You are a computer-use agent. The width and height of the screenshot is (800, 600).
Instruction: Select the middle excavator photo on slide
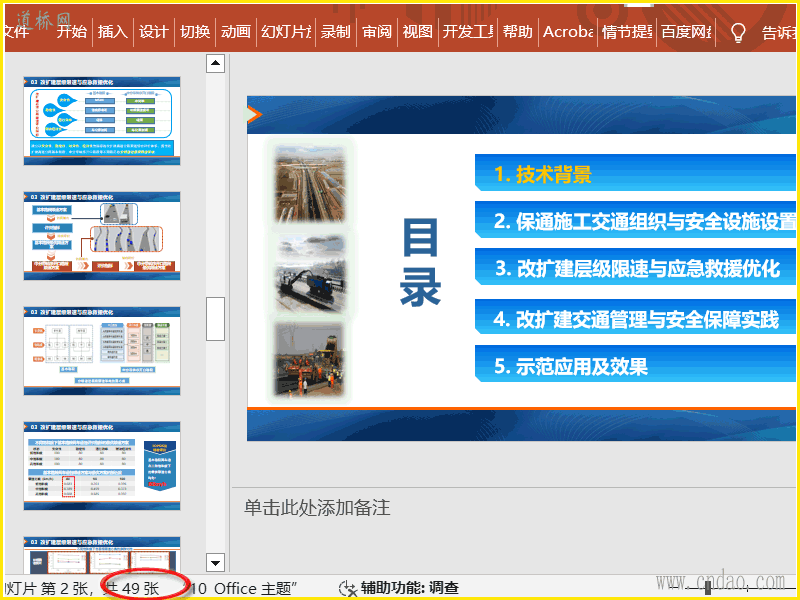[310, 273]
